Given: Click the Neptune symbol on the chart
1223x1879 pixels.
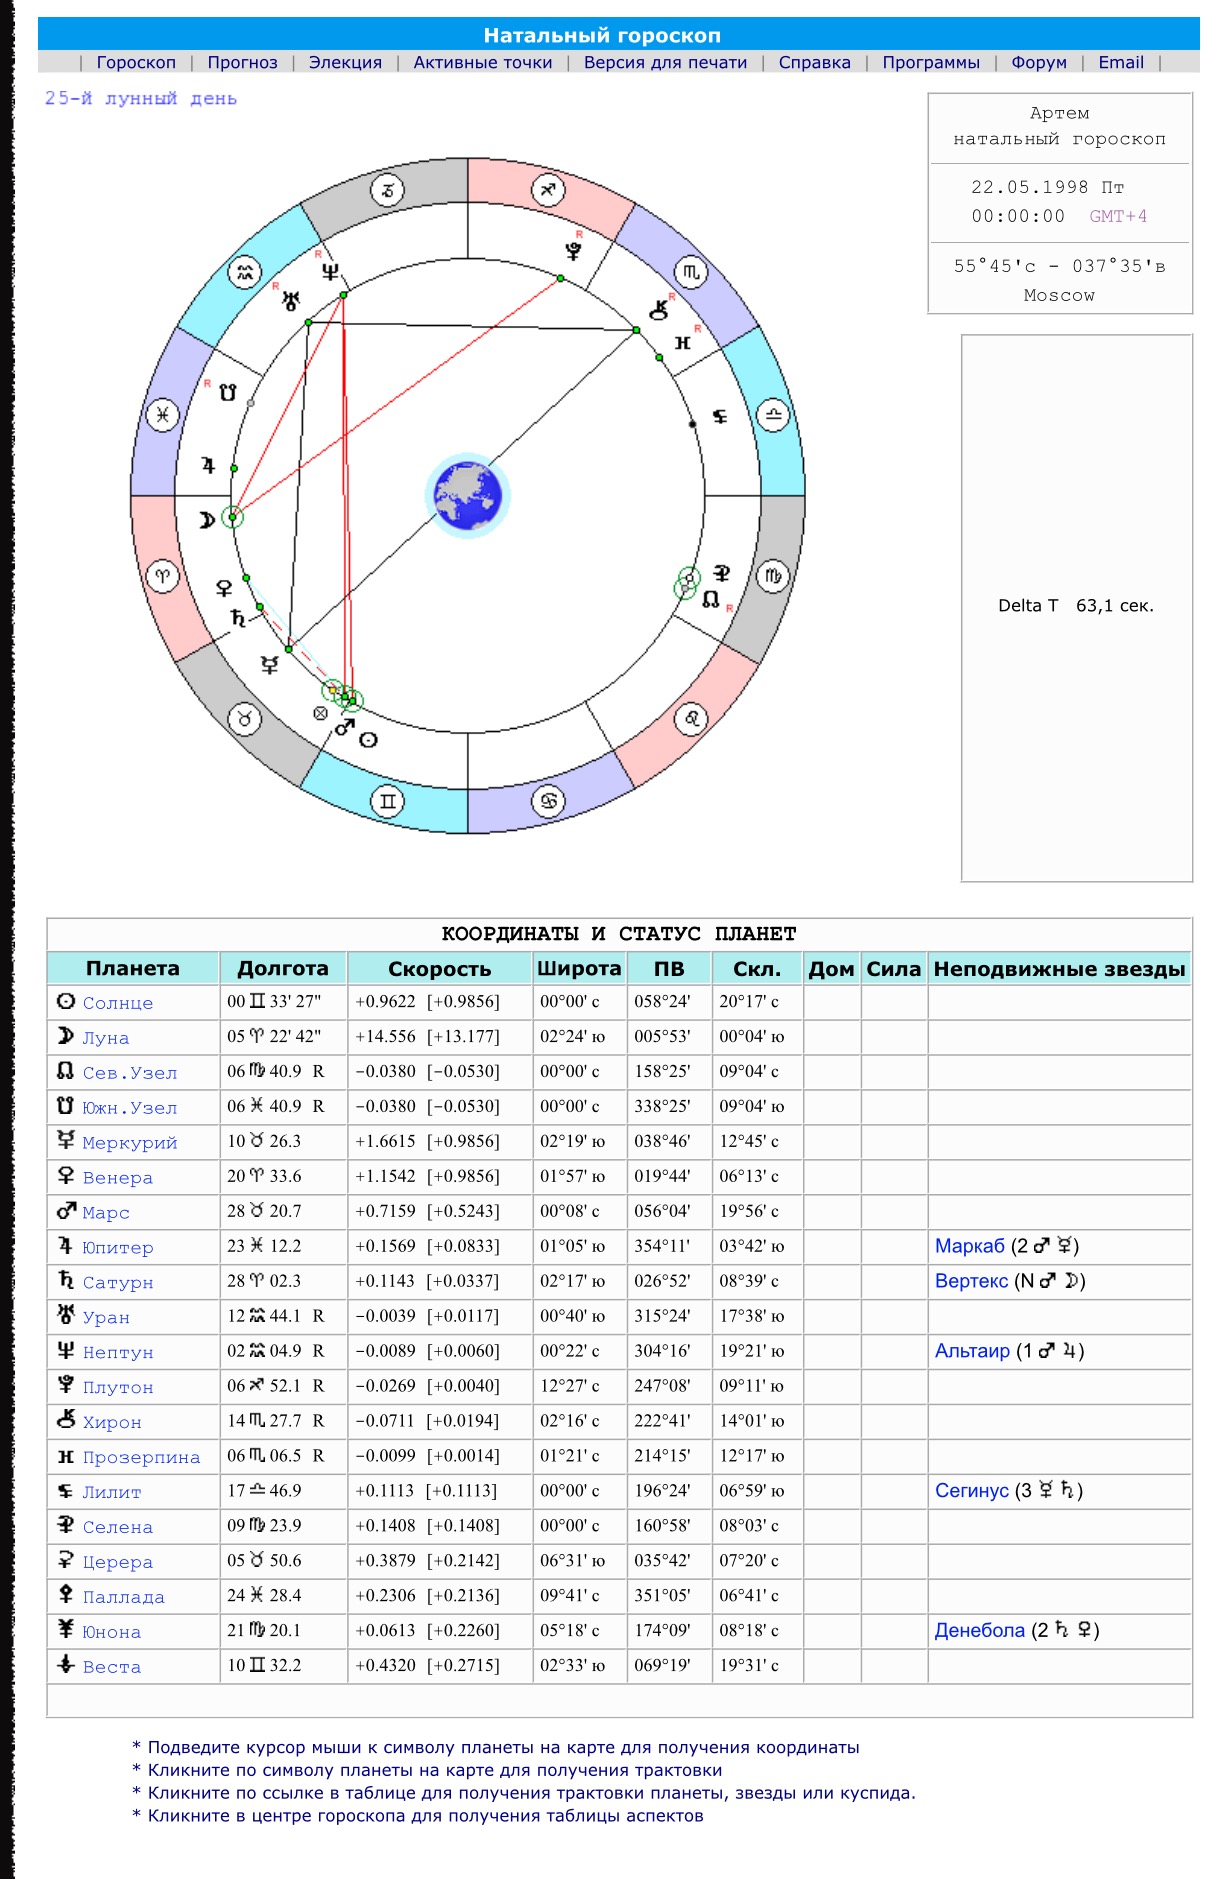Looking at the screenshot, I should click(x=330, y=271).
